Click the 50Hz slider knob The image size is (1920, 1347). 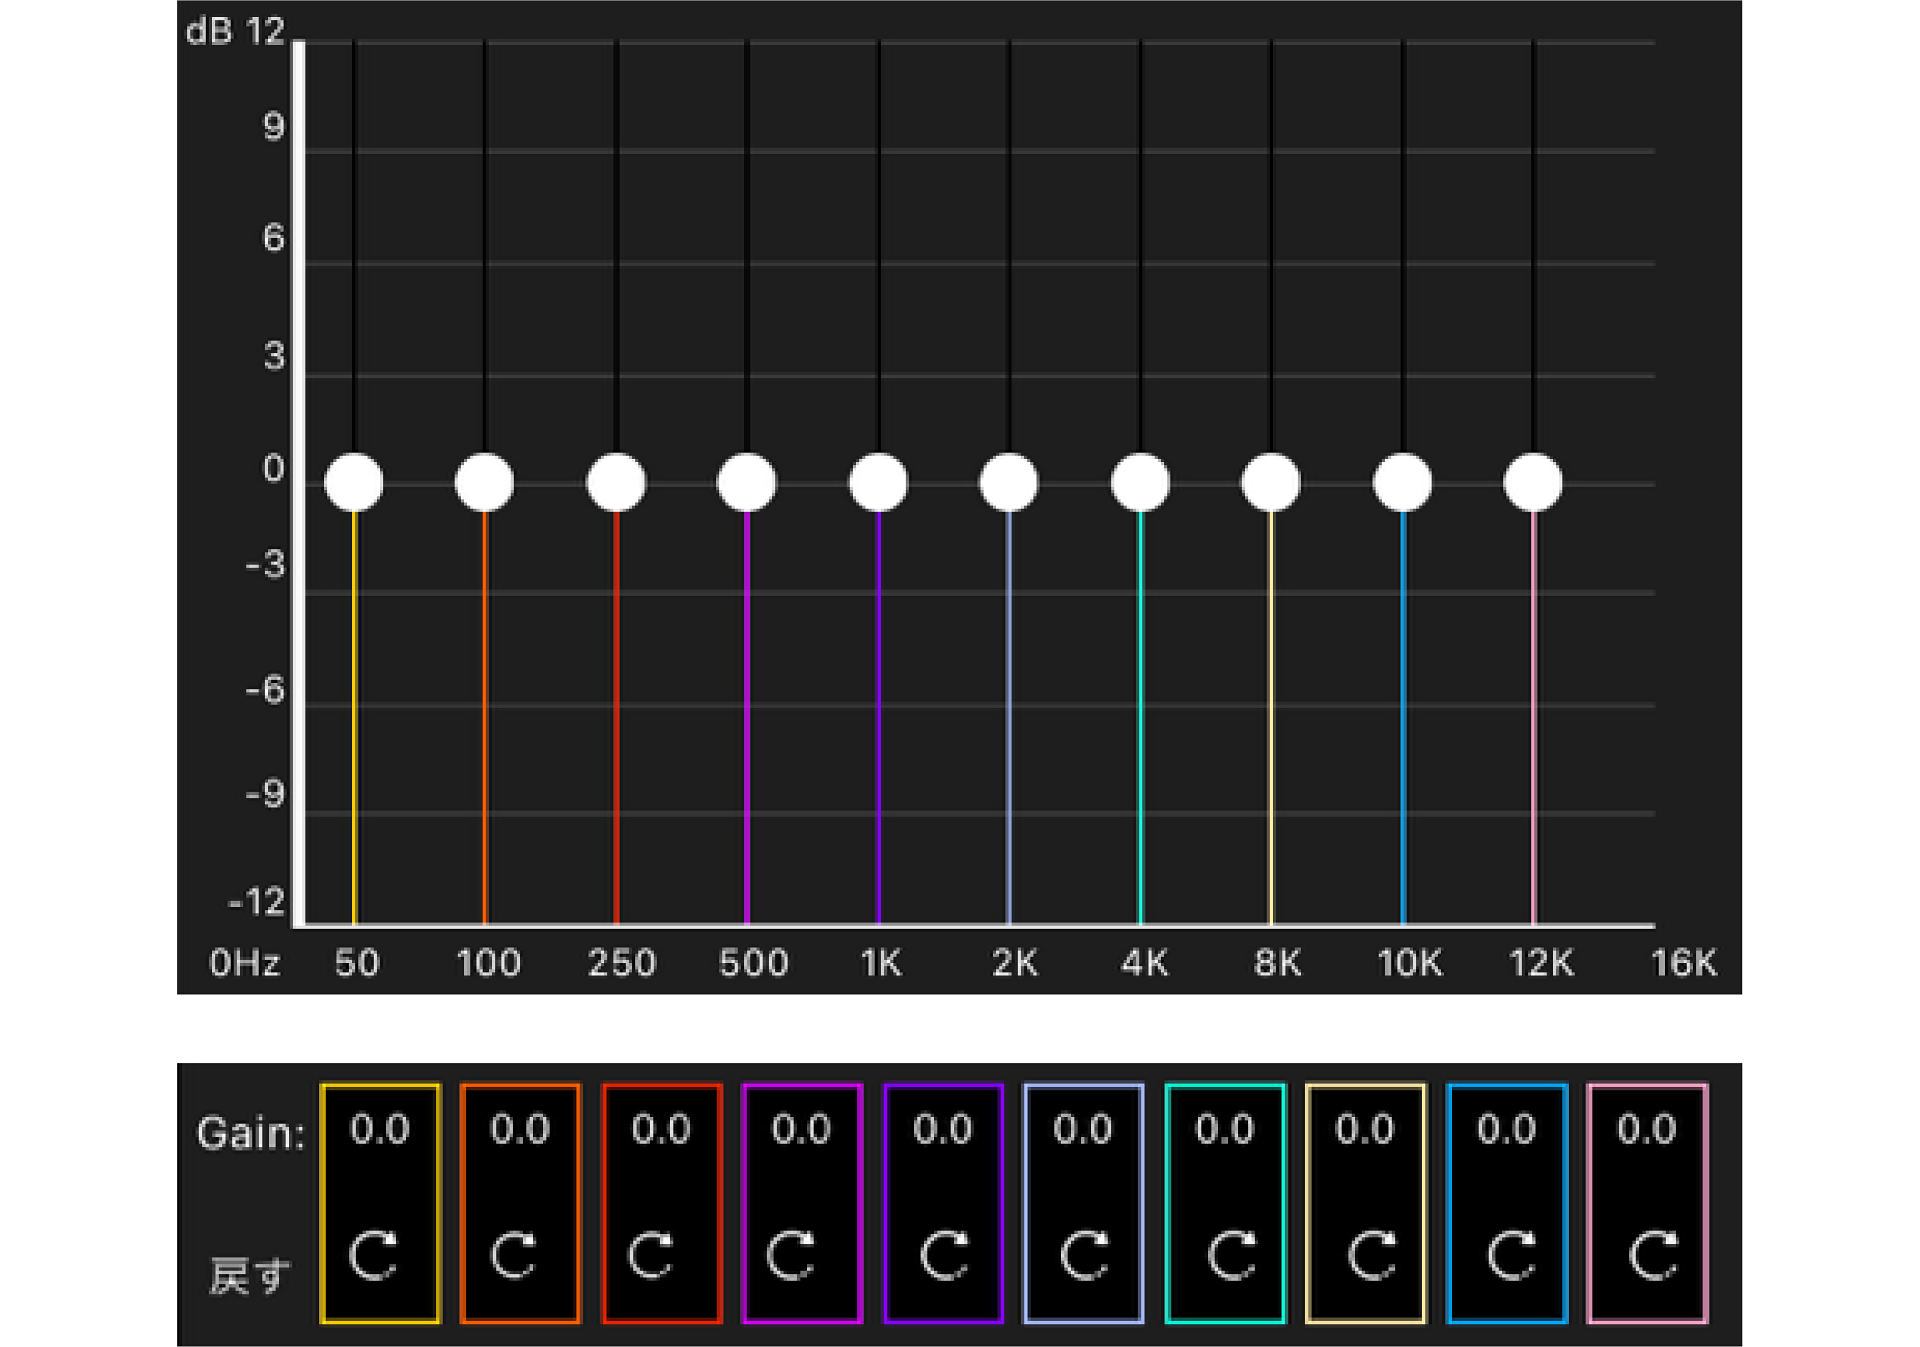click(x=354, y=483)
